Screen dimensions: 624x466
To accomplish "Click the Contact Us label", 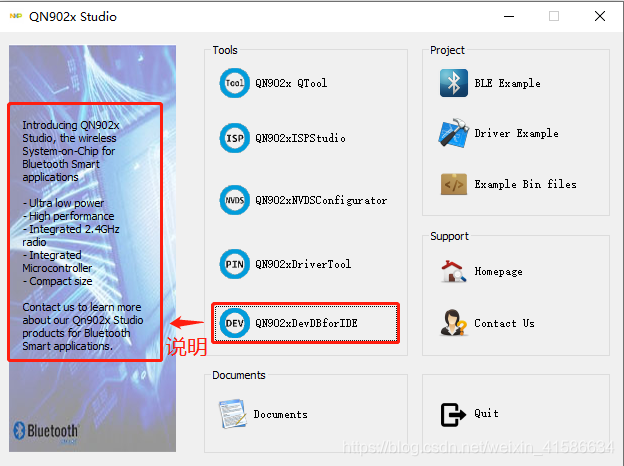I will [x=504, y=323].
